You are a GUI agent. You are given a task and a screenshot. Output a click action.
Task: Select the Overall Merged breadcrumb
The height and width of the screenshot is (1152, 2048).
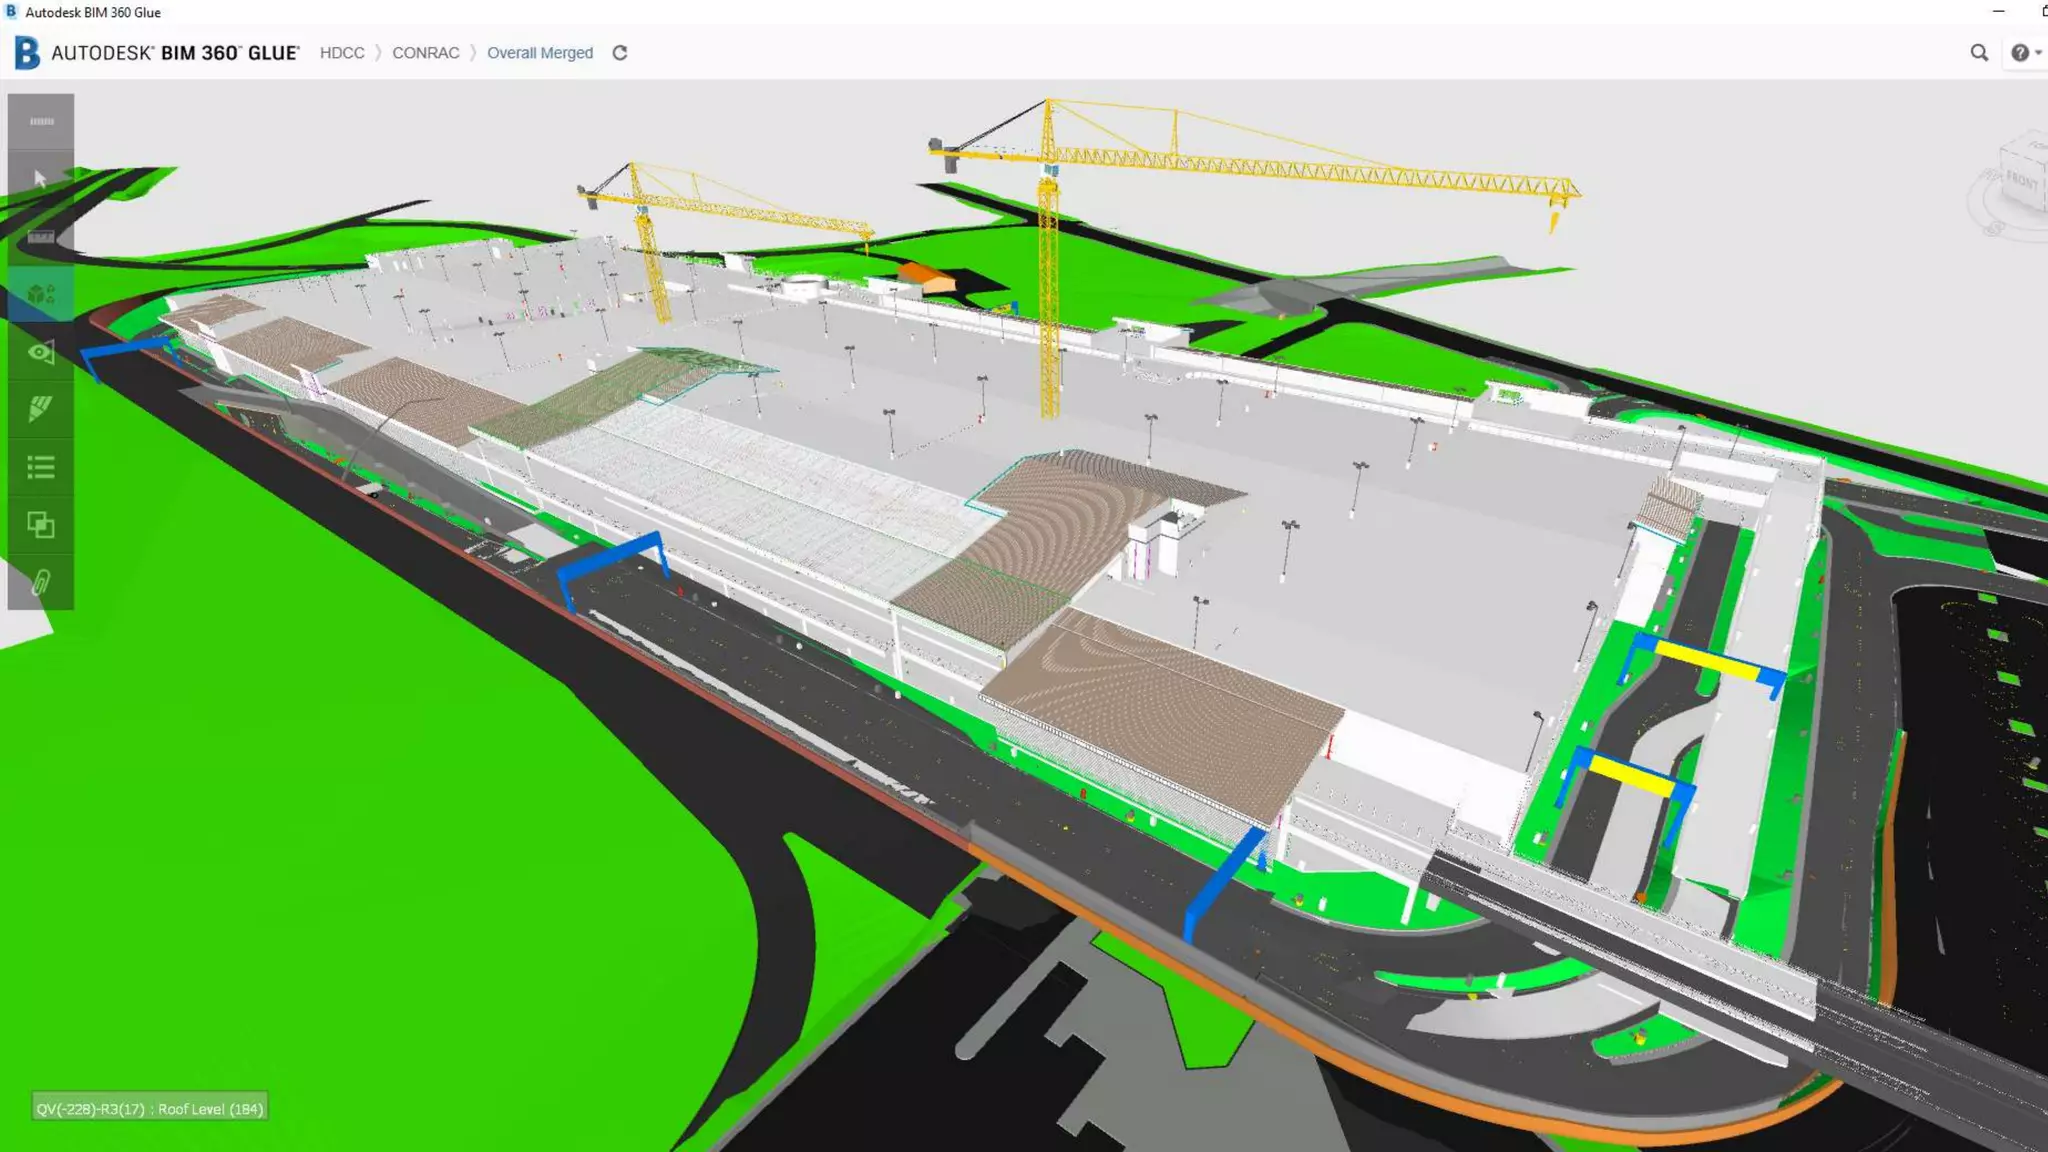540,53
